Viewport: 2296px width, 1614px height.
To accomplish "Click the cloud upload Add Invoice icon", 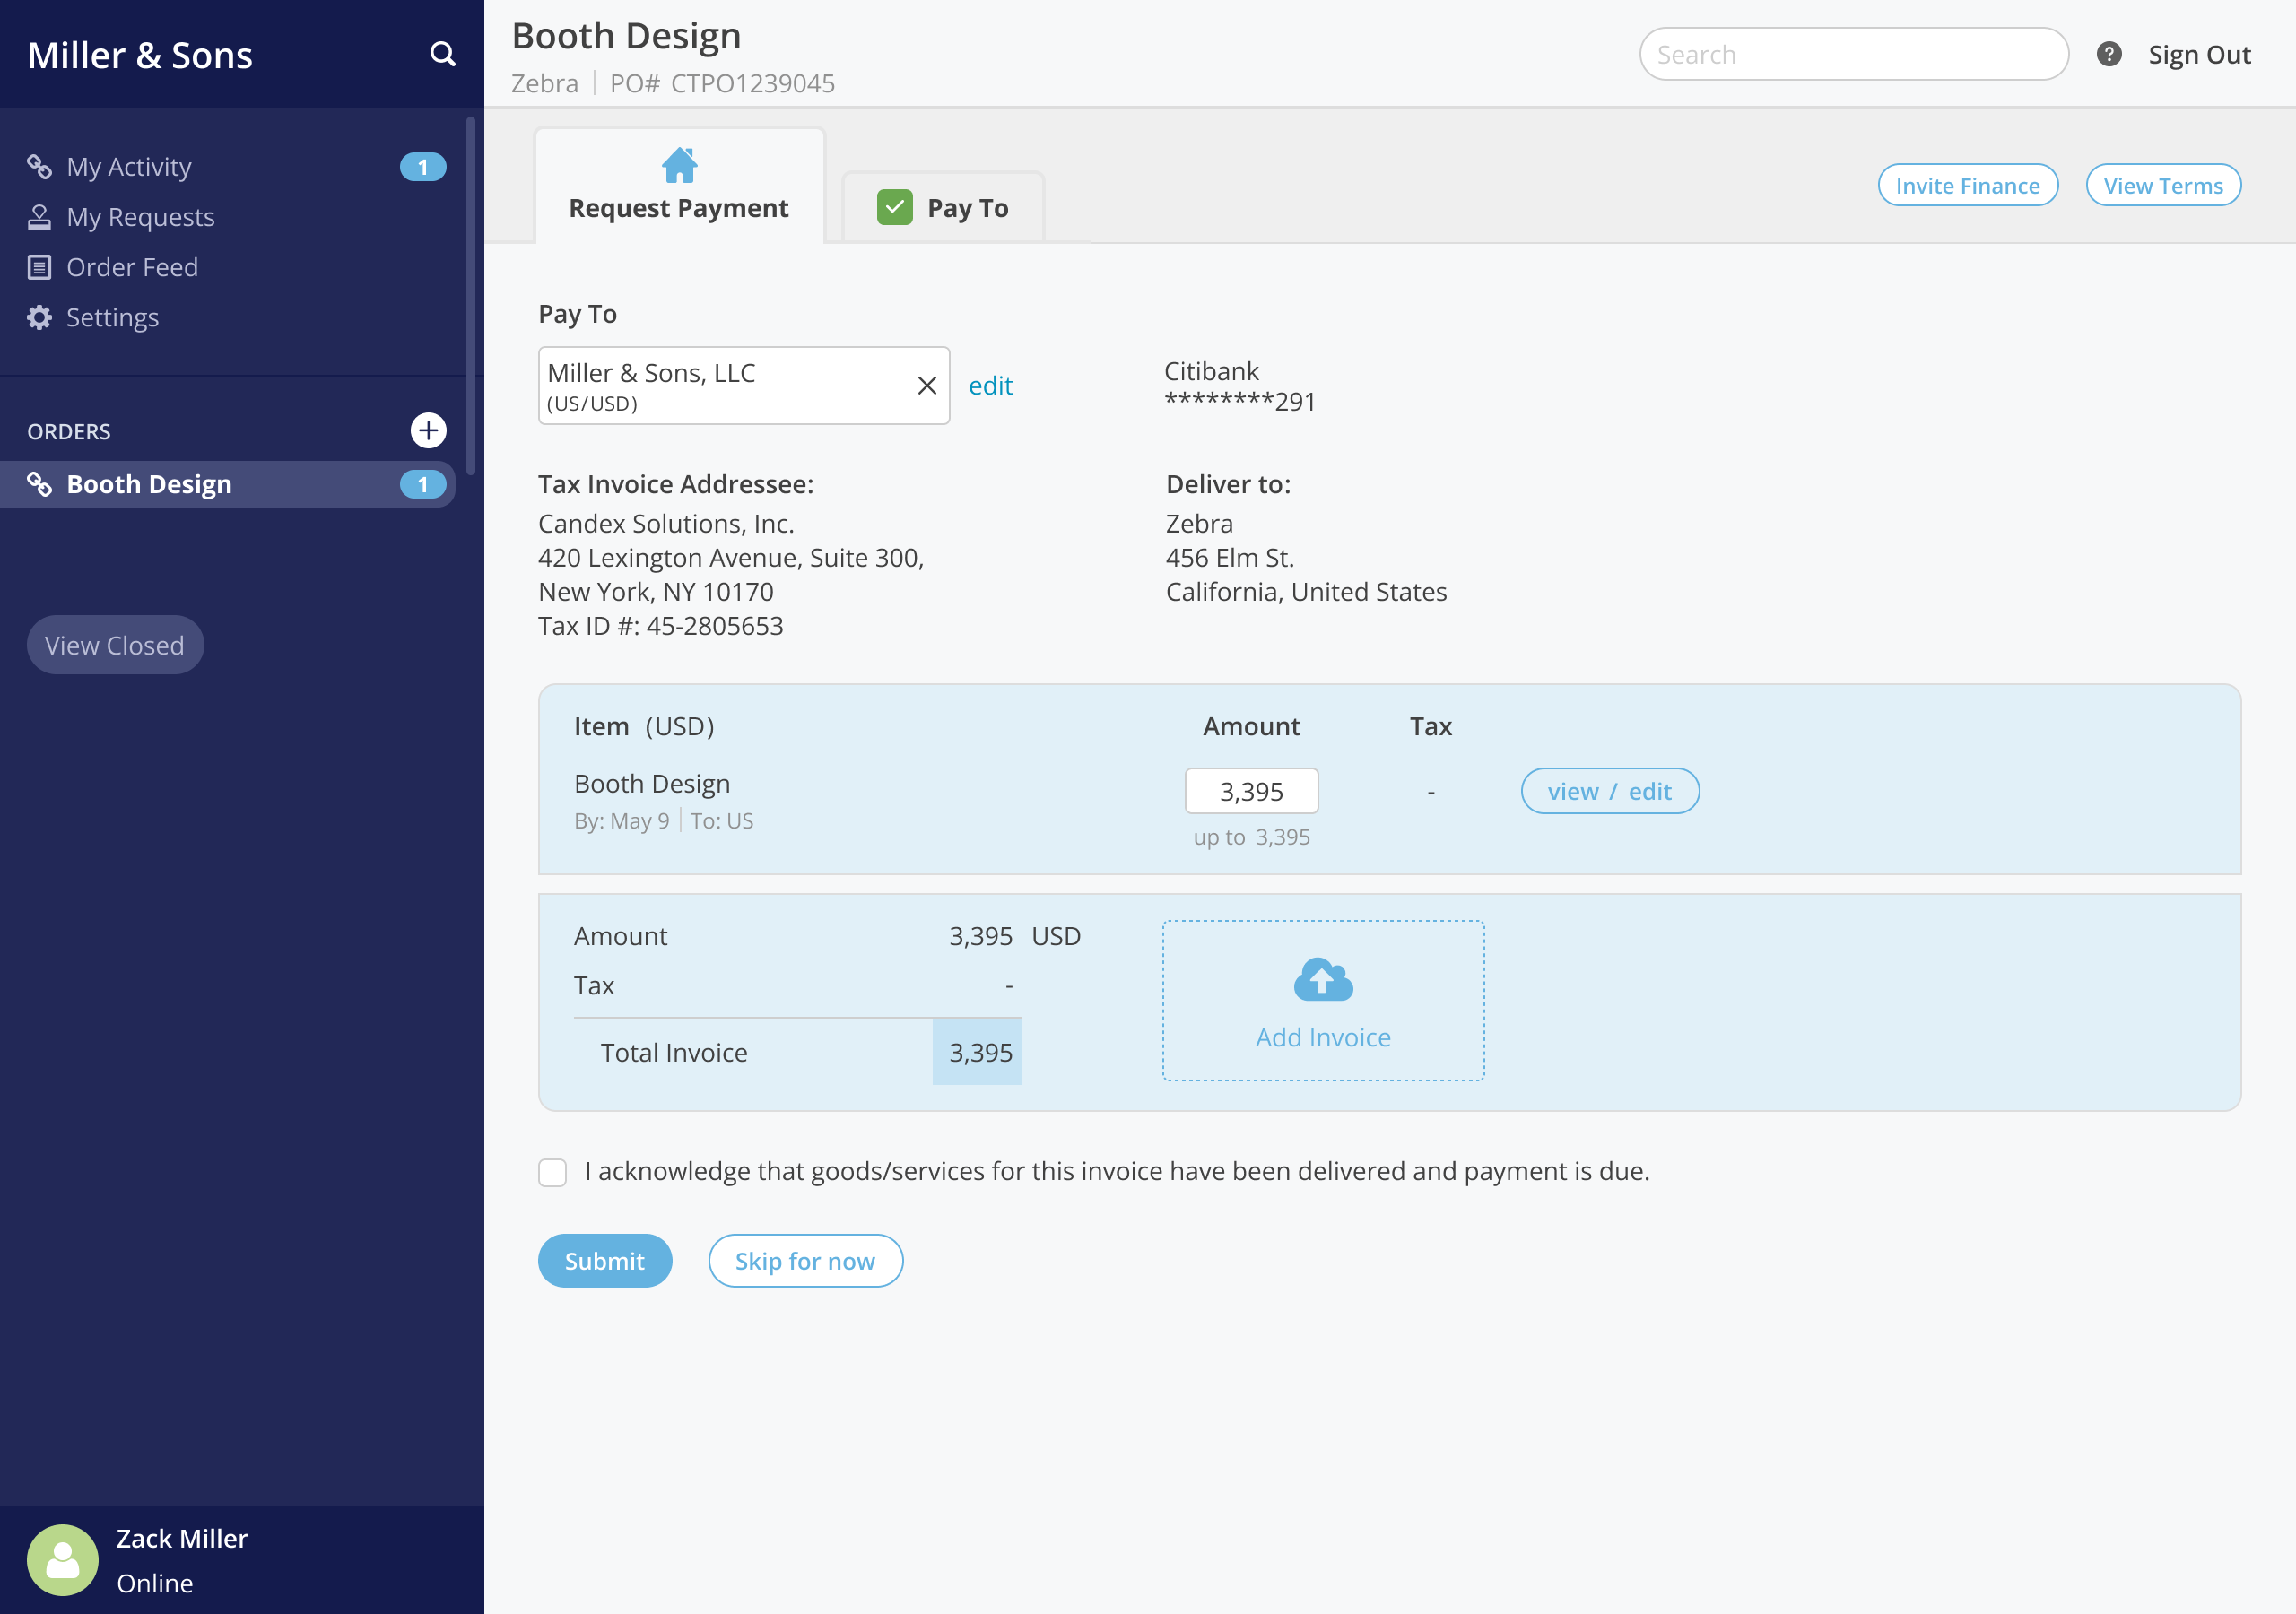I will [x=1322, y=980].
